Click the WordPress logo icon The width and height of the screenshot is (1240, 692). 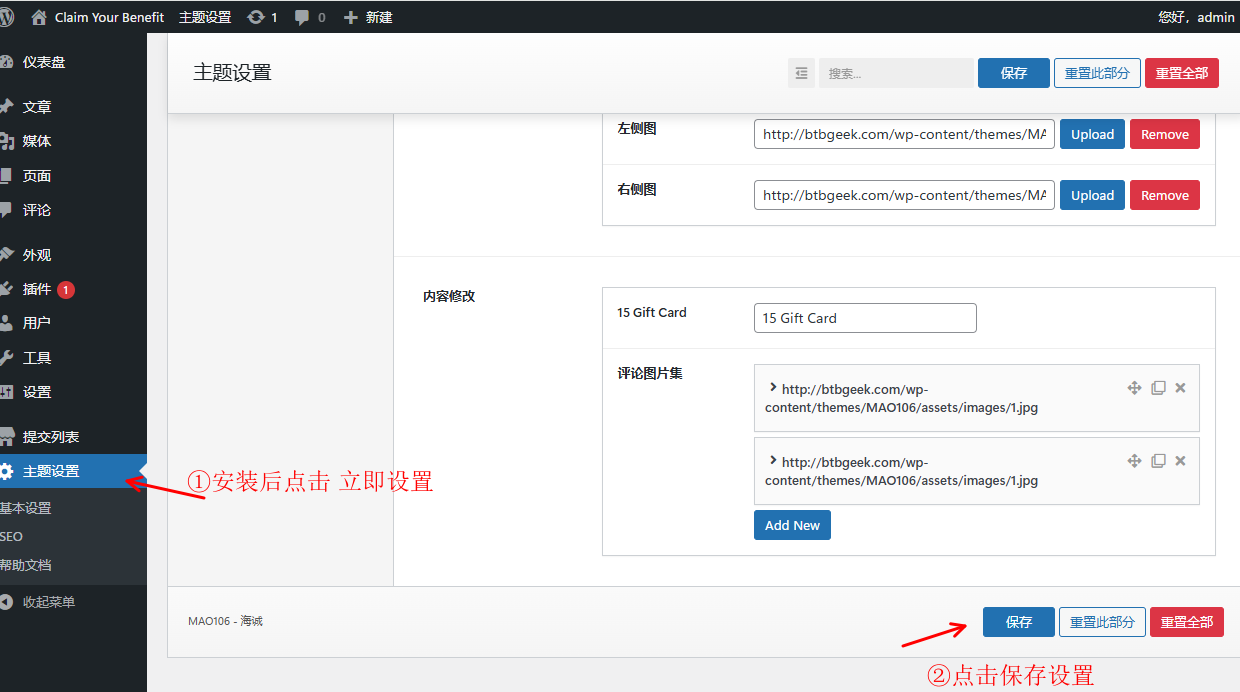(7, 17)
